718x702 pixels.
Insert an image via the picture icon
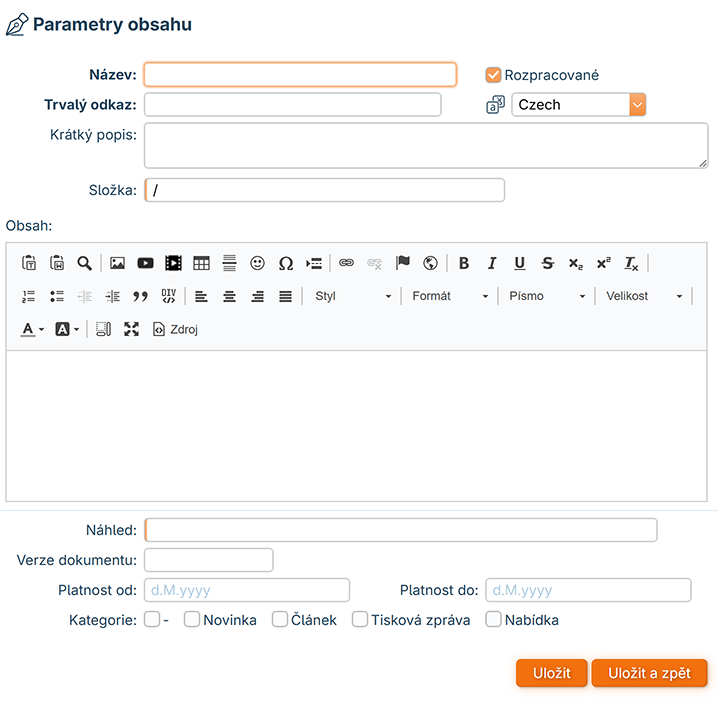[117, 263]
